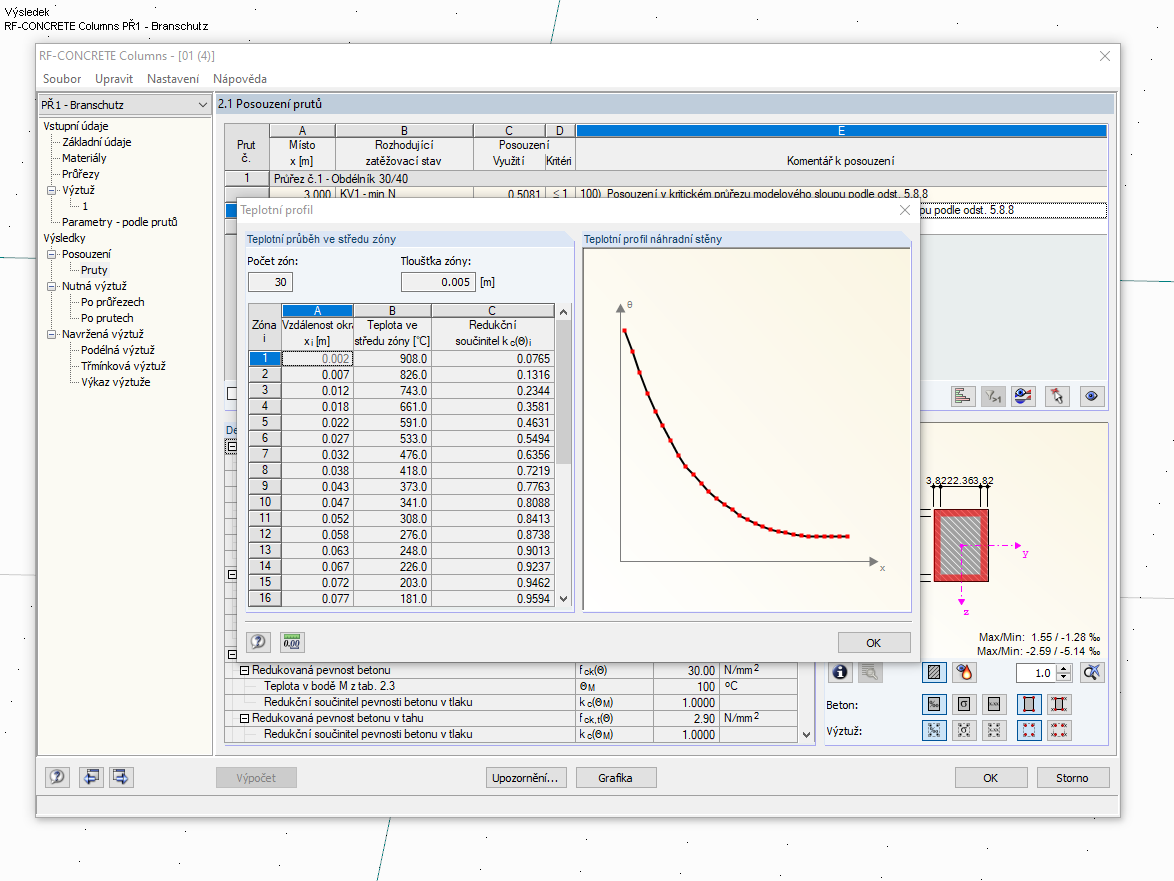Viewport: 1174px width, 881px height.
Task: Click the decimal places icon in dialog
Action: click(292, 641)
